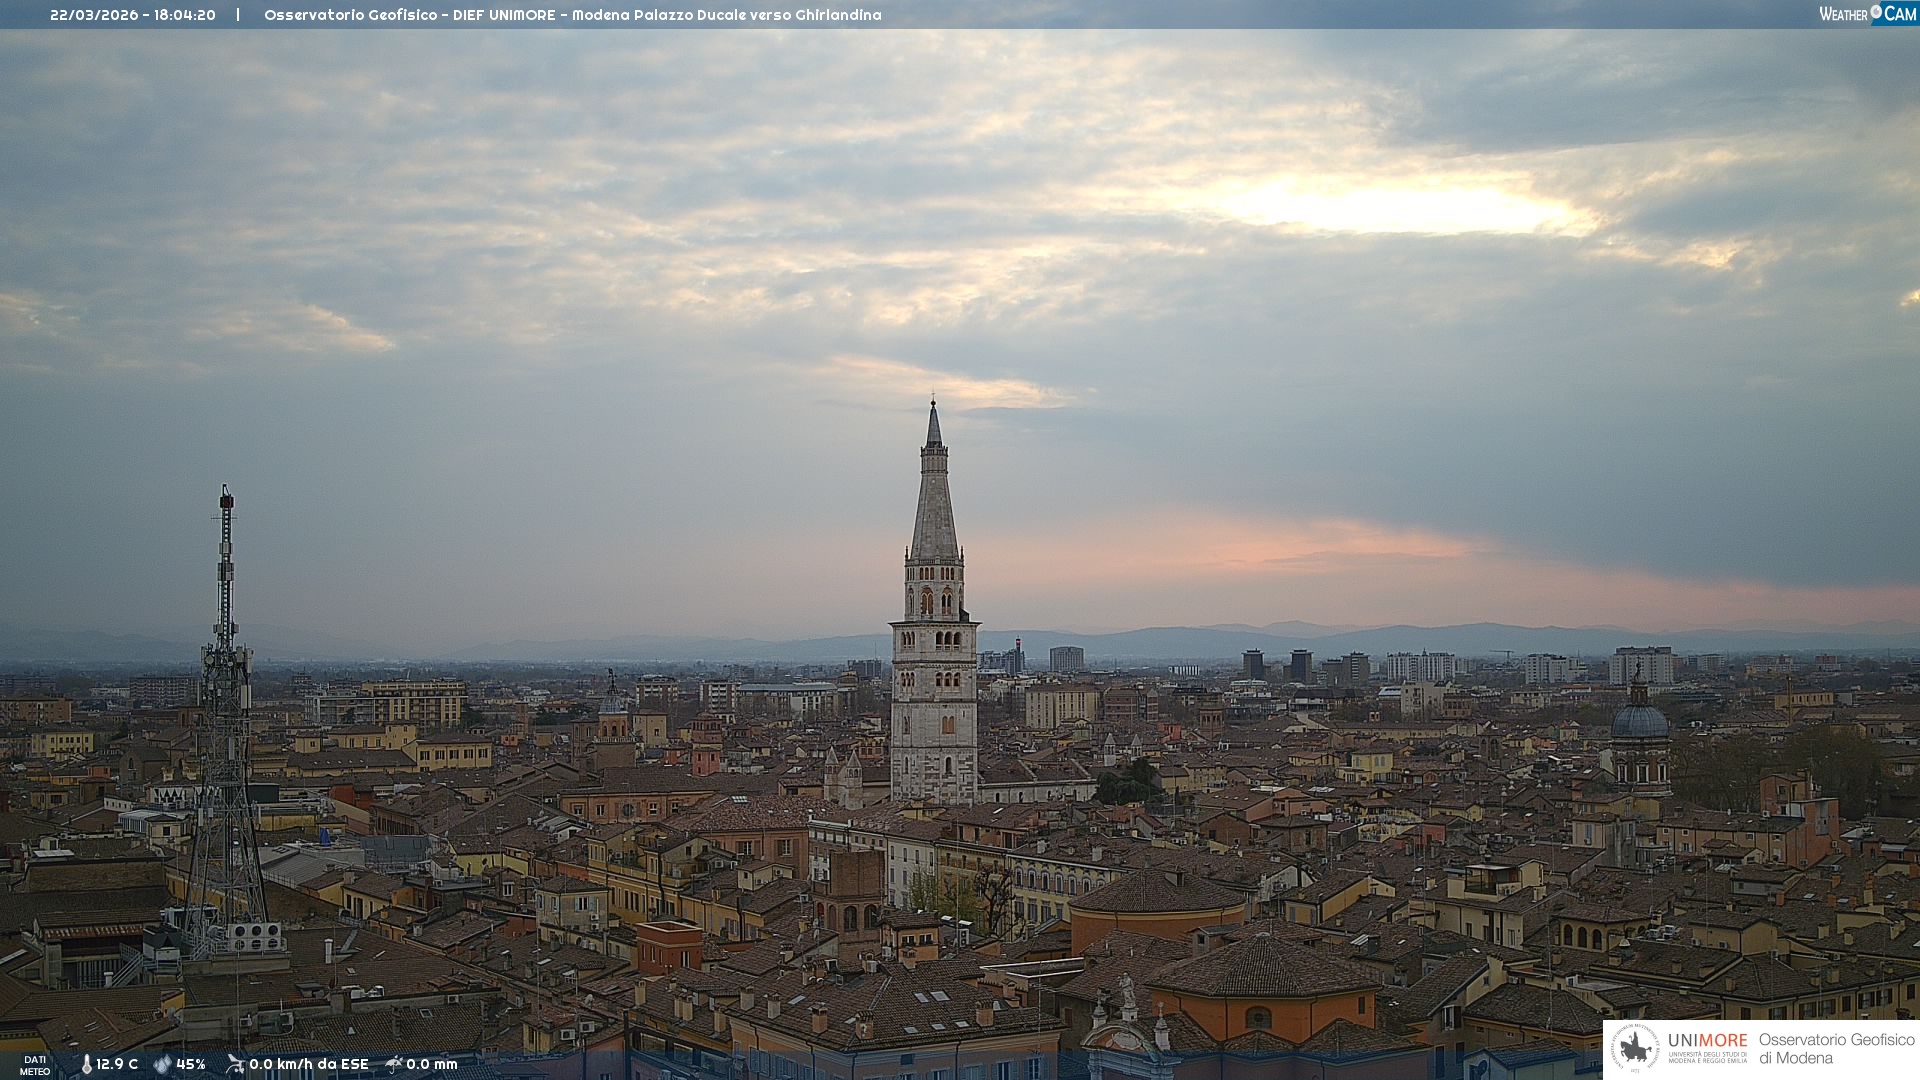This screenshot has width=1920, height=1080.
Task: Click the thermometer temperature icon
Action: (86, 1064)
